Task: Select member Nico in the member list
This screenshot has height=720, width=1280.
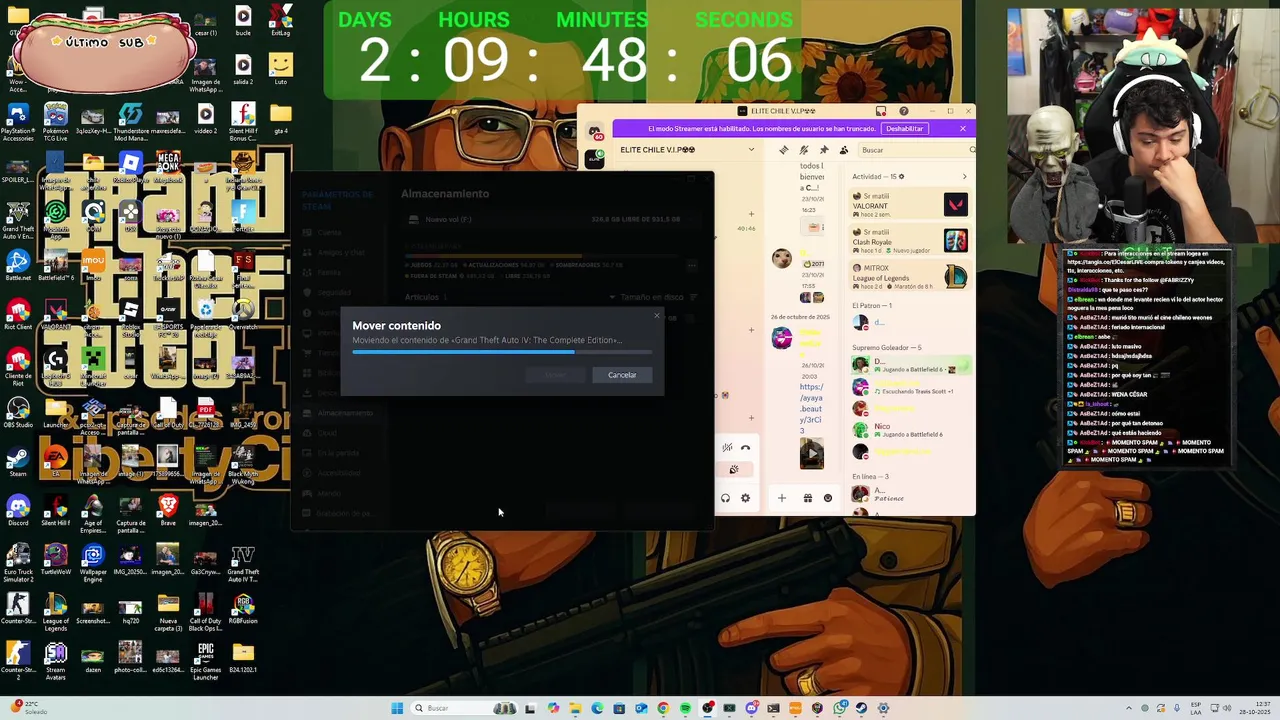Action: [909, 430]
